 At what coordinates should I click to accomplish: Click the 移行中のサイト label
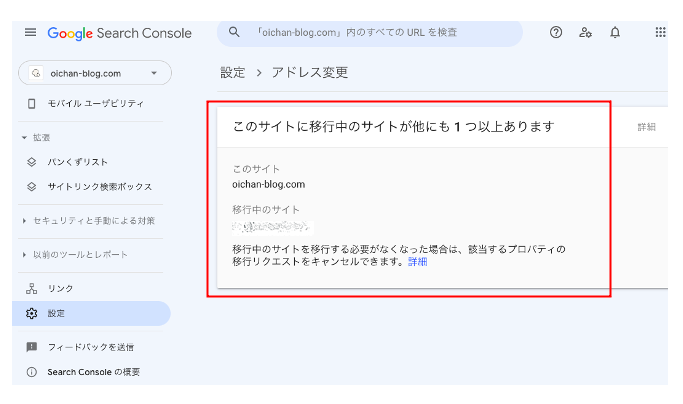(266, 210)
